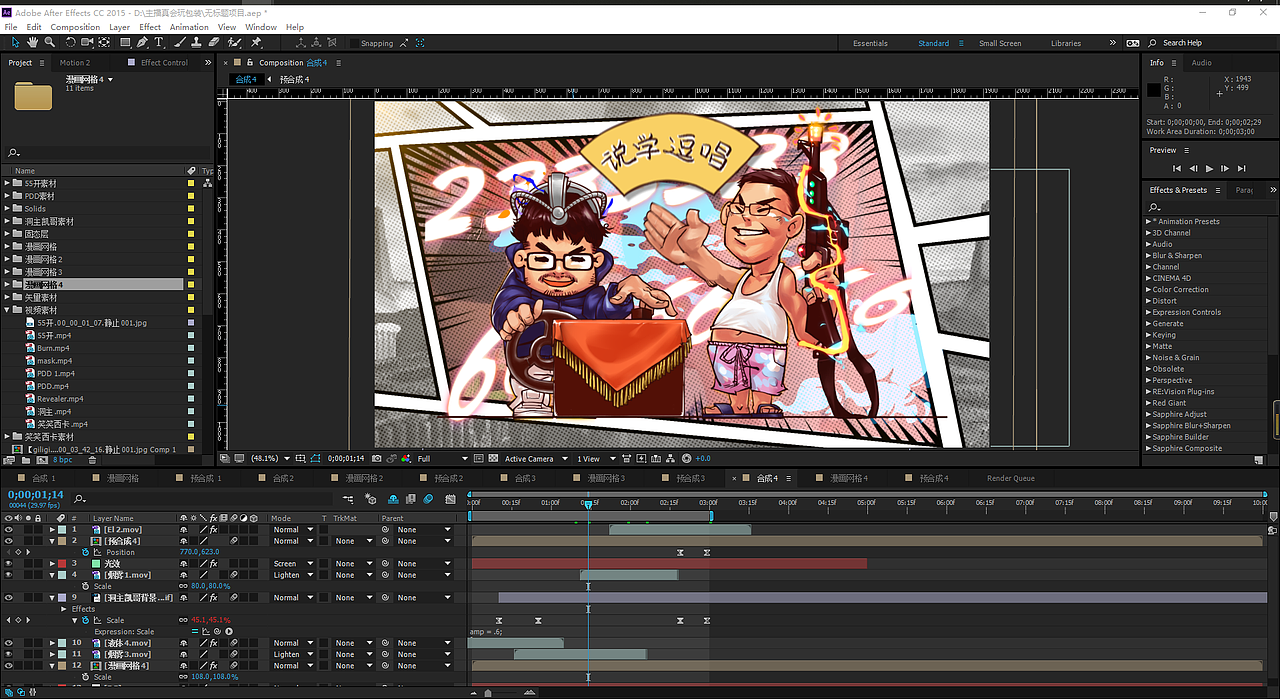Hide layer 1 El 2.mov eye
The width and height of the screenshot is (1280, 699).
coord(9,530)
